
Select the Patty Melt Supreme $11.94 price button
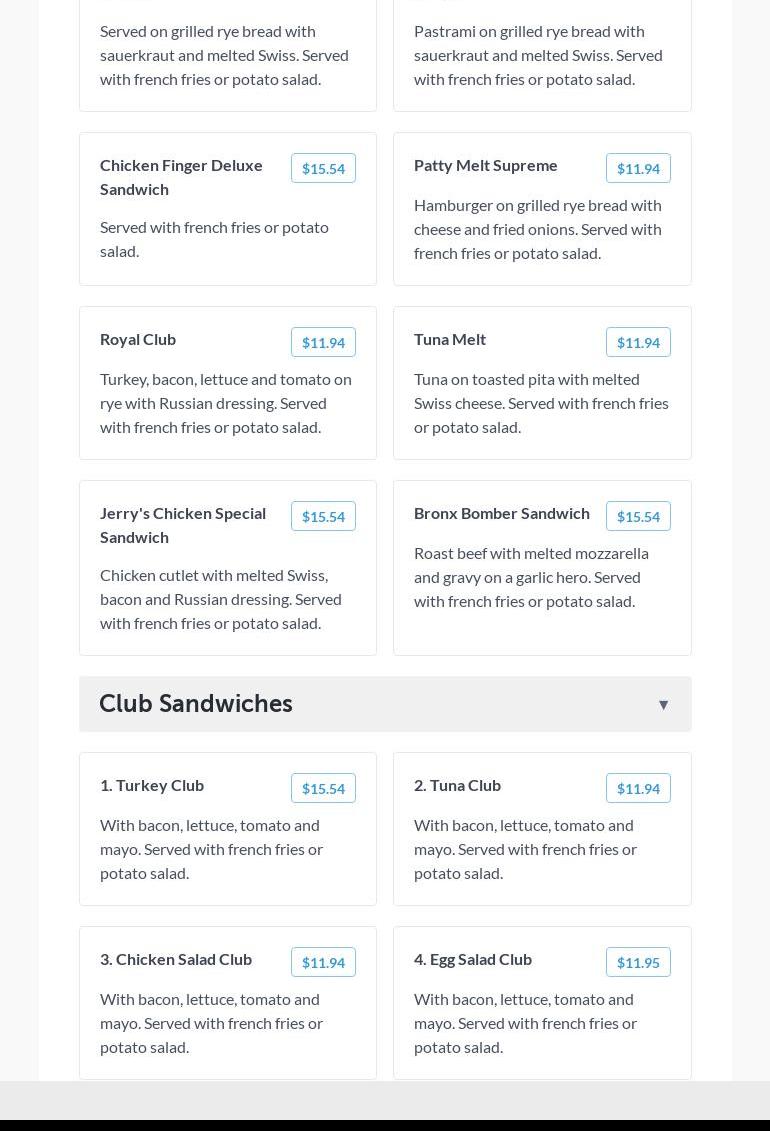coord(638,168)
